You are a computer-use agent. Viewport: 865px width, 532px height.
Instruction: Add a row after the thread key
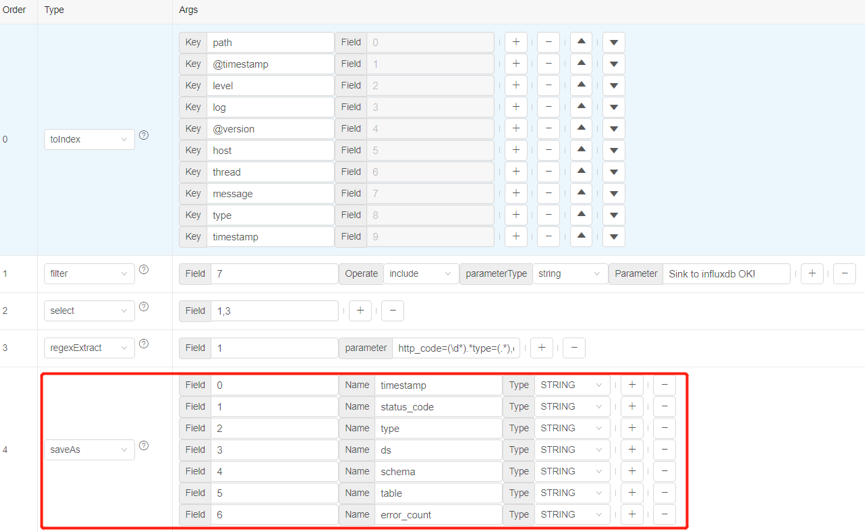click(x=516, y=172)
